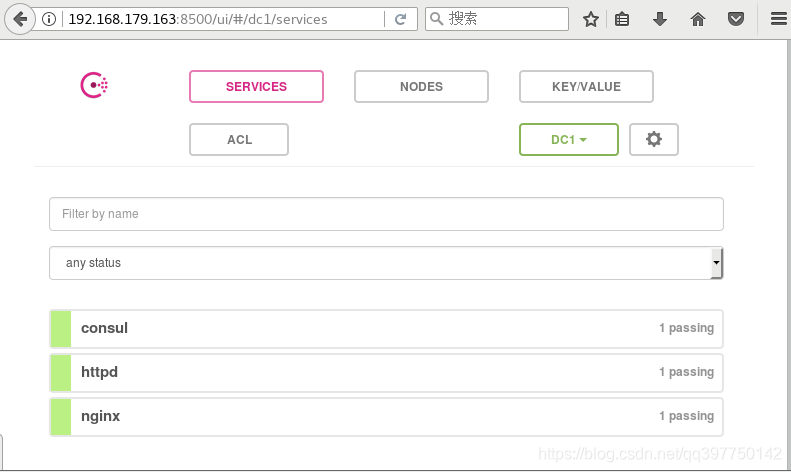Click green status bar of httpd service
791x472 pixels.
61,373
